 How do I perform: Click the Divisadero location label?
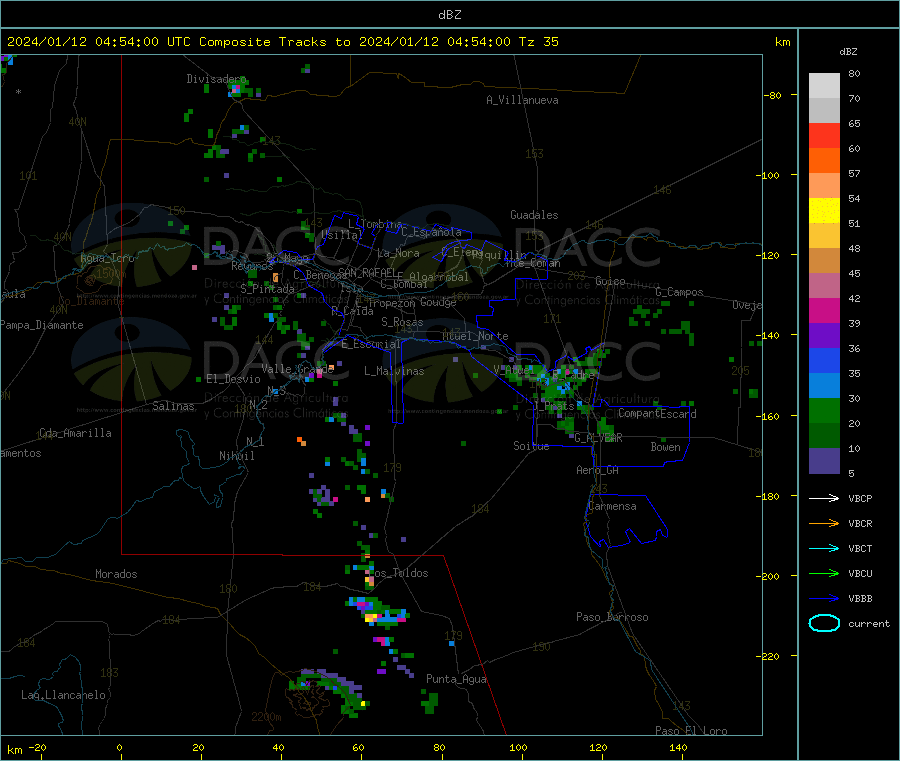point(216,79)
